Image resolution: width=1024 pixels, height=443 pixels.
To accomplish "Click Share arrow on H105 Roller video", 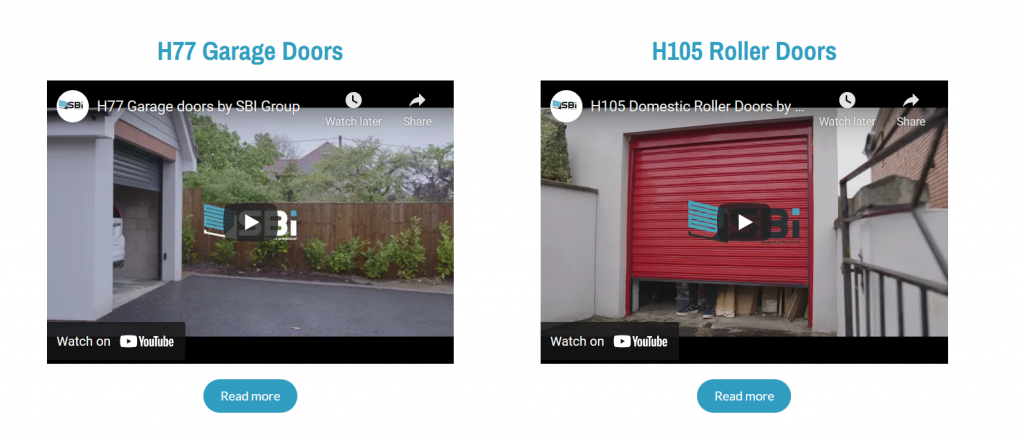I will 911,100.
